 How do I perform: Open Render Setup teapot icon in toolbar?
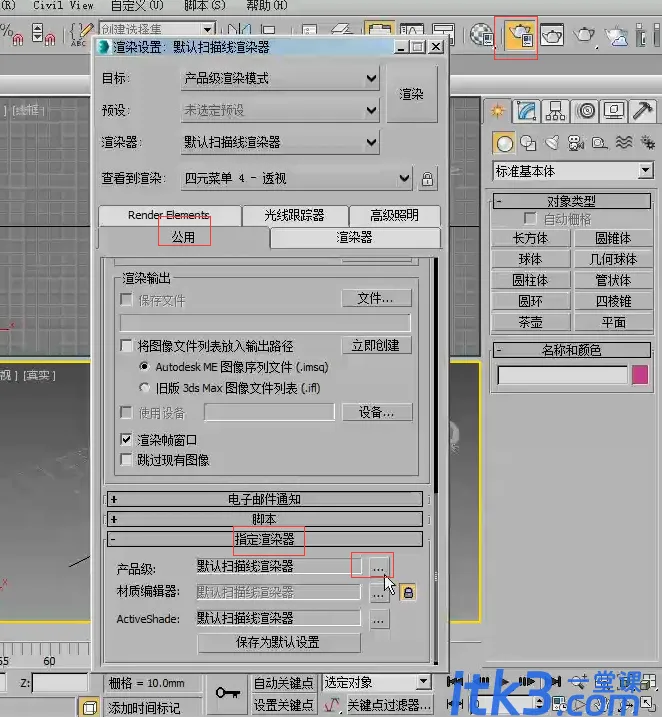click(521, 36)
